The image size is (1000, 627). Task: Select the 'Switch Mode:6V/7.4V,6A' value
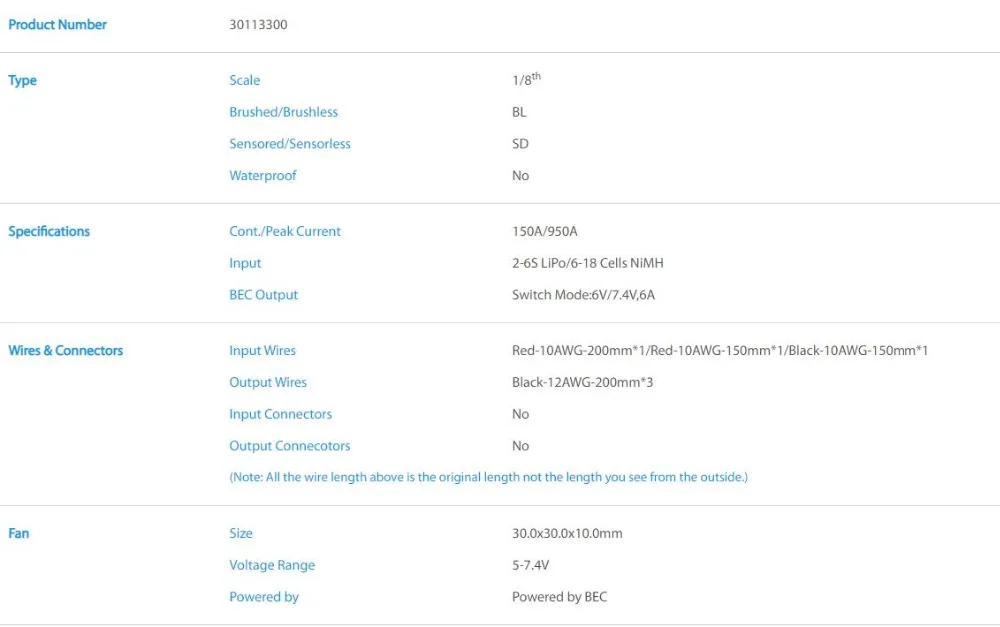584,295
